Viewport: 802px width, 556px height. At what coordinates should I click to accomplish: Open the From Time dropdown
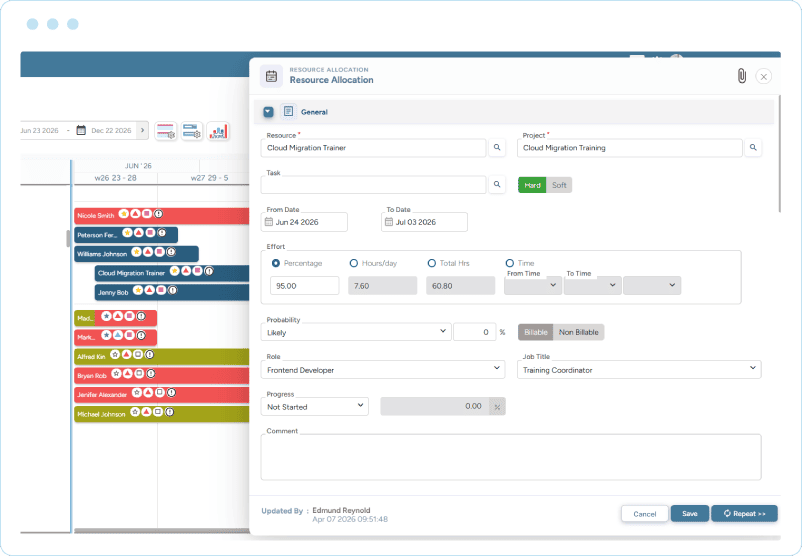(533, 285)
